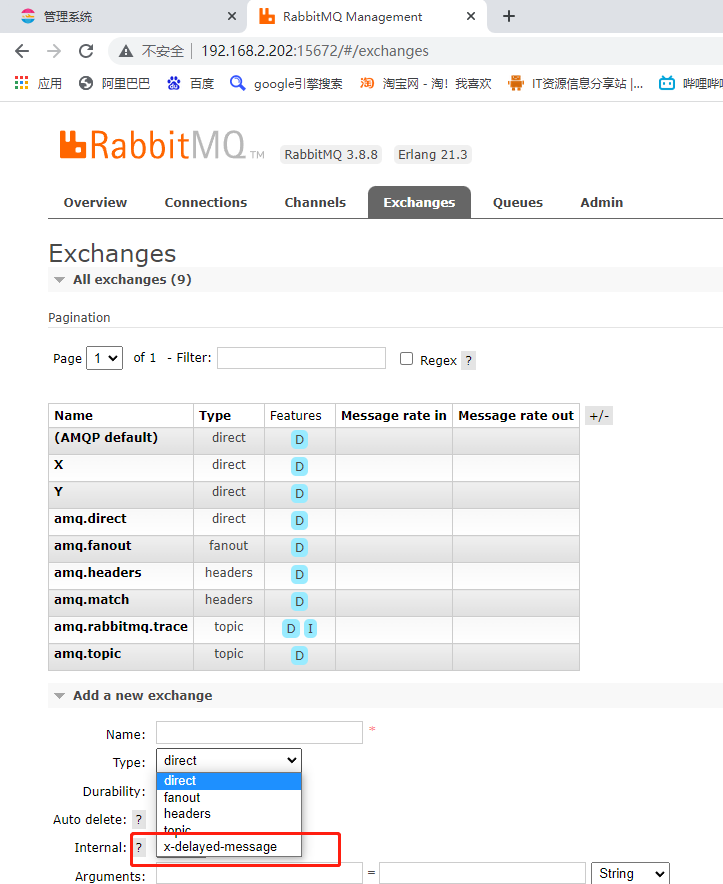The width and height of the screenshot is (723, 884).
Task: Click the browser forward arrow
Action: 54,51
